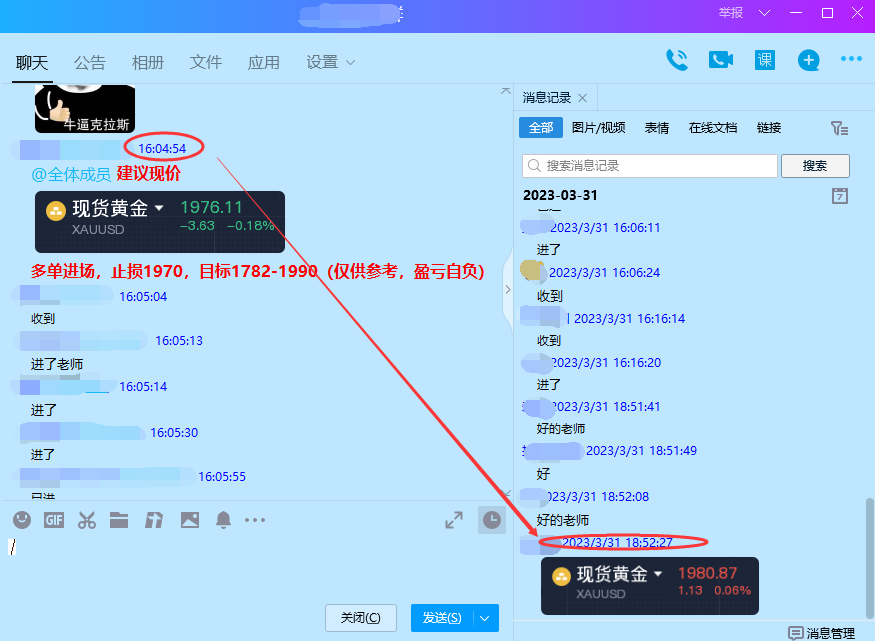Open the 现货黄金 1976.11 quote image
875x641 pixels.
160,222
